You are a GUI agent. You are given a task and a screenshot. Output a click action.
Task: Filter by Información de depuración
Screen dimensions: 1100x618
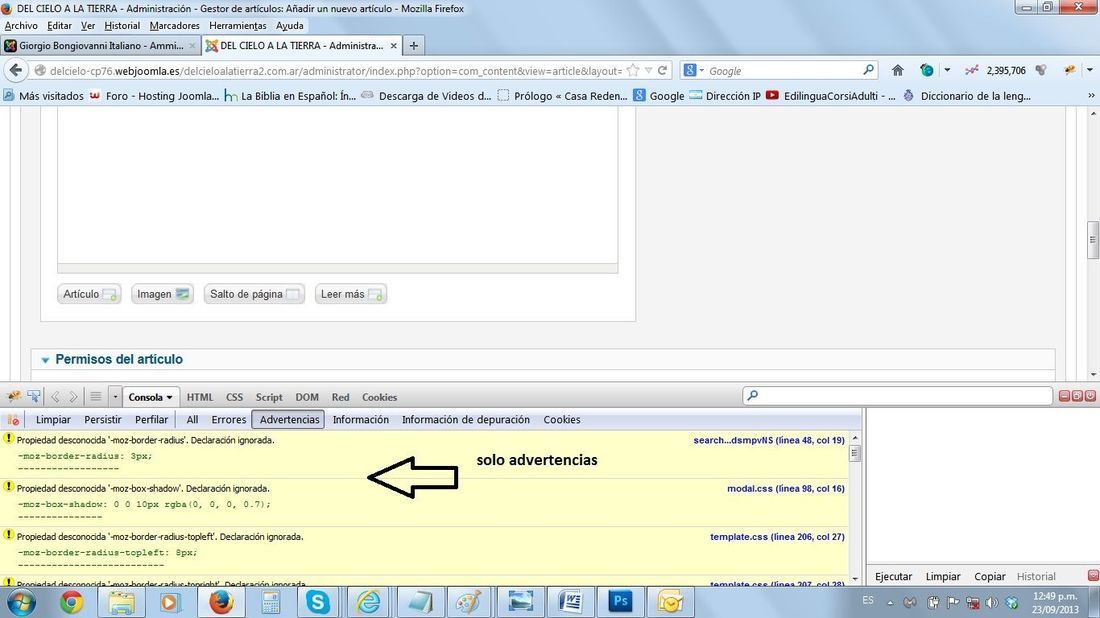coord(466,419)
